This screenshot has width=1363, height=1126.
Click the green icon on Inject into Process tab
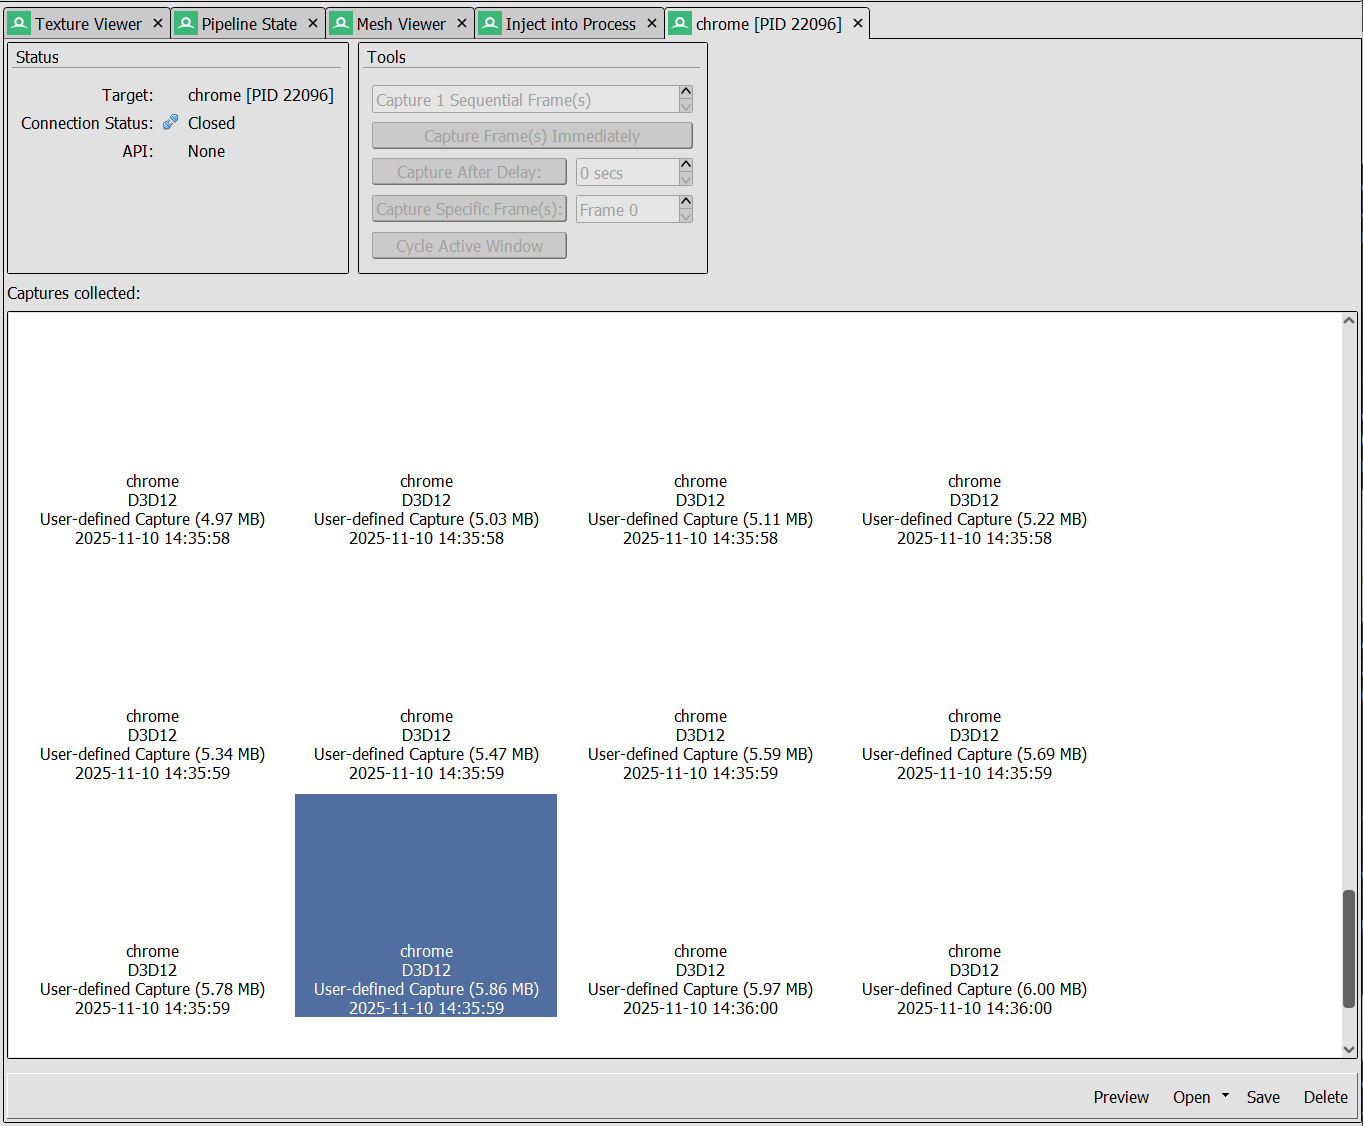(x=489, y=22)
